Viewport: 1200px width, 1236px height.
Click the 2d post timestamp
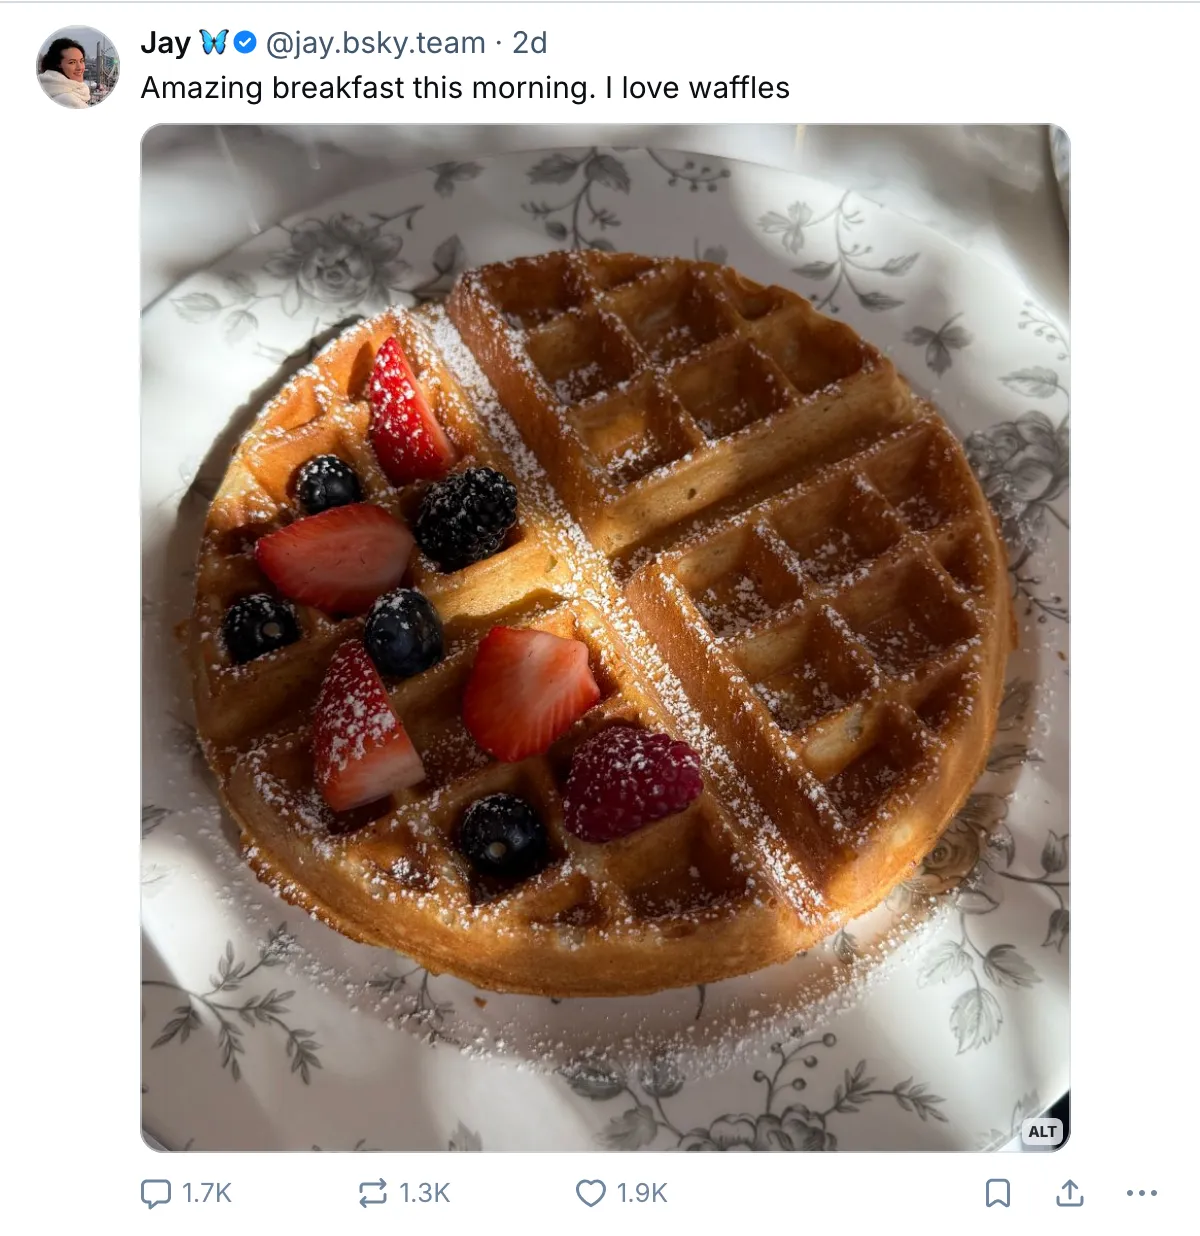(x=530, y=43)
